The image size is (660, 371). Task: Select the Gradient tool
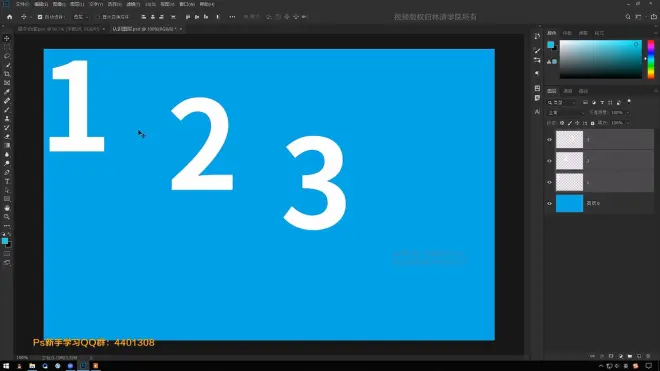pos(7,145)
